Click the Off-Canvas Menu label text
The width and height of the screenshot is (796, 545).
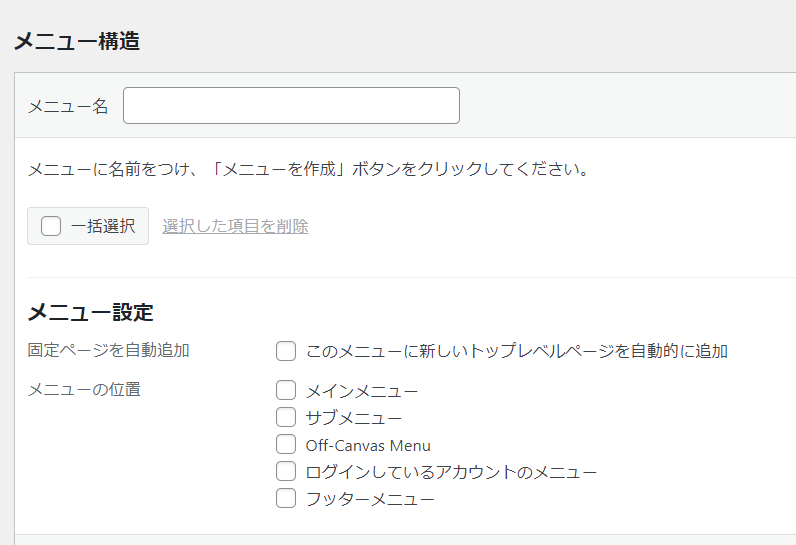click(368, 446)
